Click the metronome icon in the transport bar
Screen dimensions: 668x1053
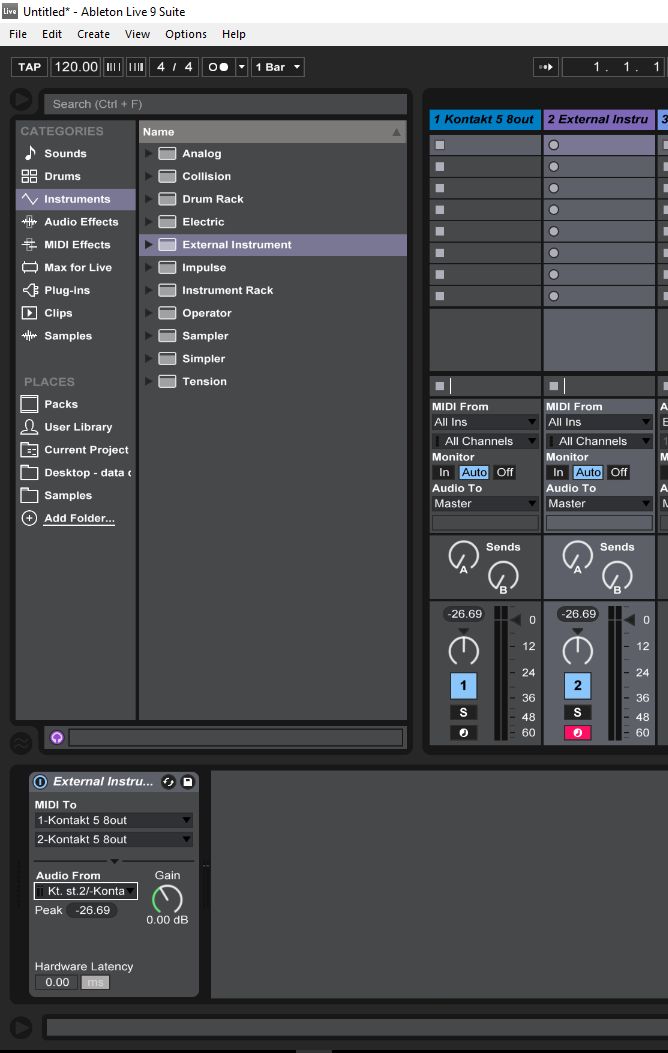(x=218, y=67)
